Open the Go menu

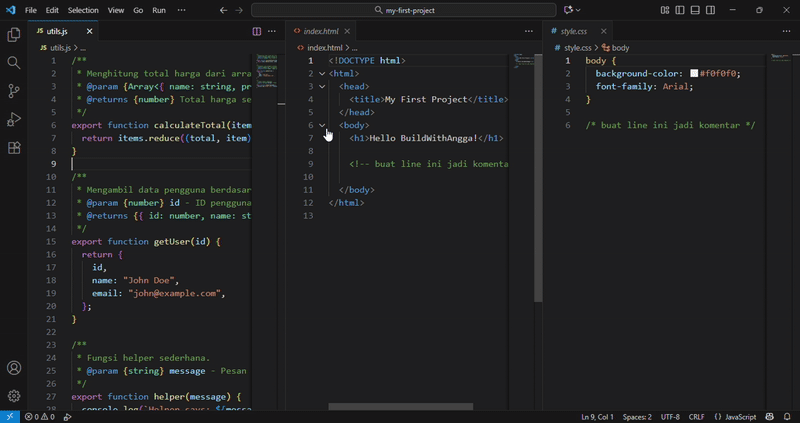[138, 10]
